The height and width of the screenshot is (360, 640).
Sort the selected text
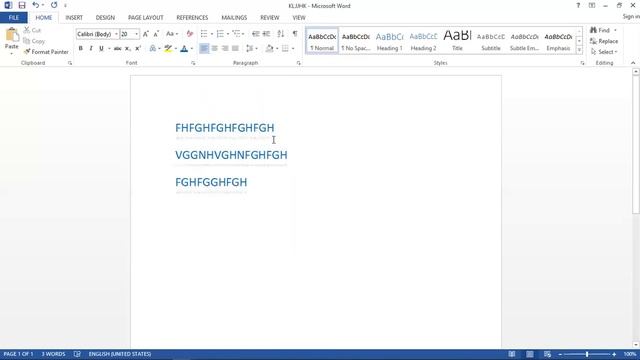[x=280, y=34]
